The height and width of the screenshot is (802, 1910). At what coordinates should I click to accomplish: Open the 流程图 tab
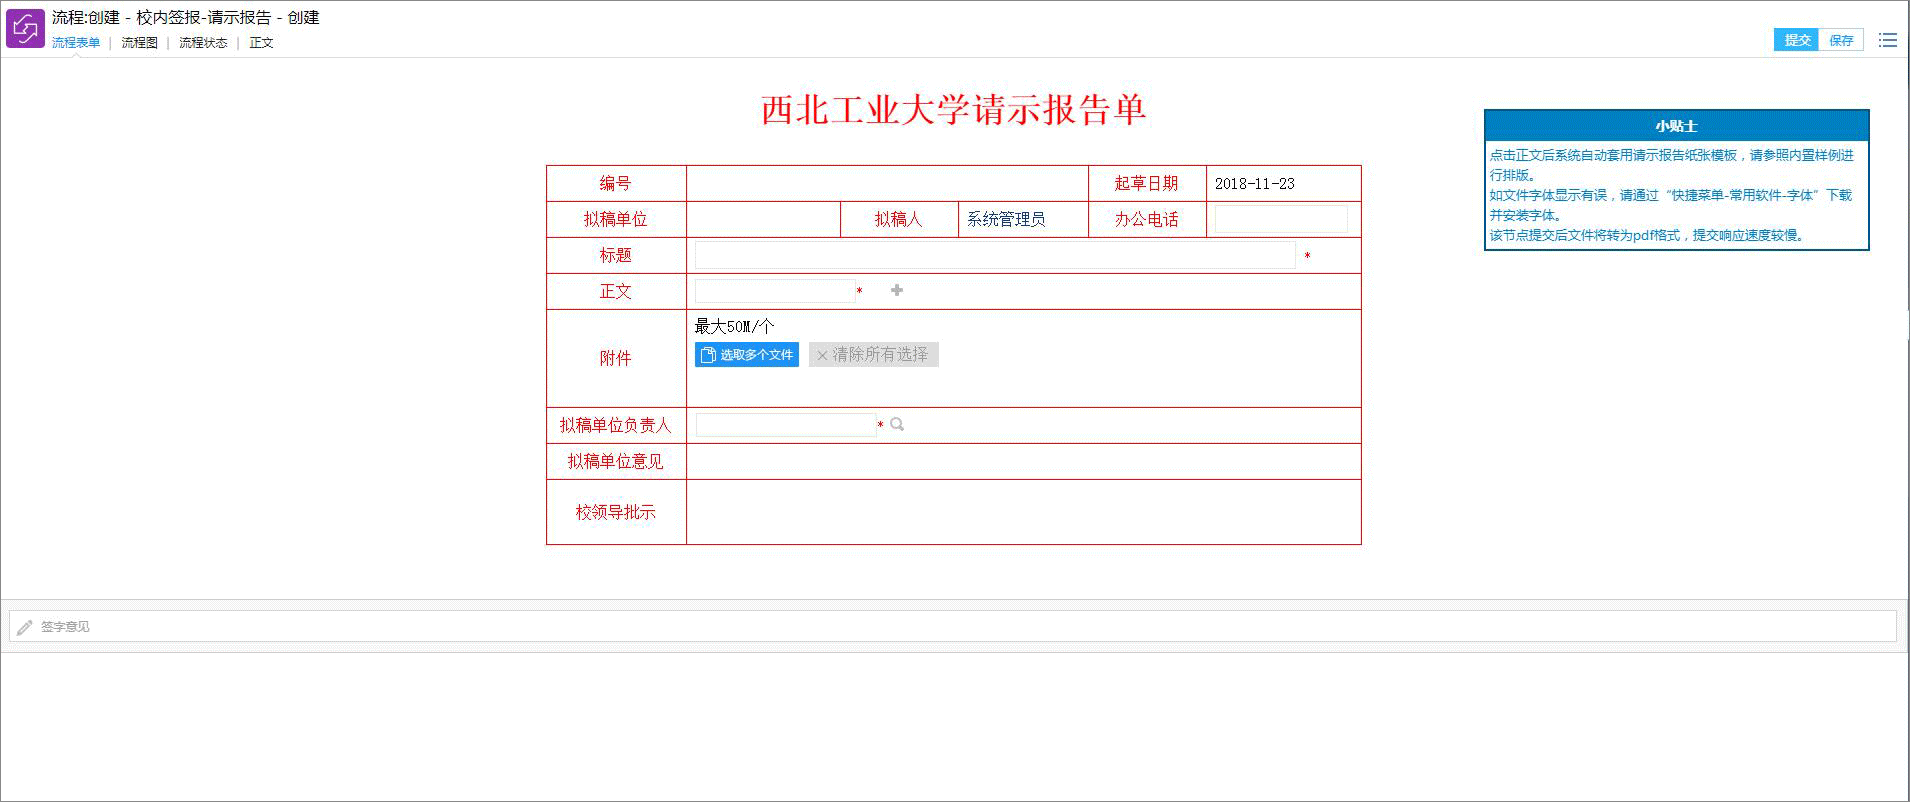point(140,43)
